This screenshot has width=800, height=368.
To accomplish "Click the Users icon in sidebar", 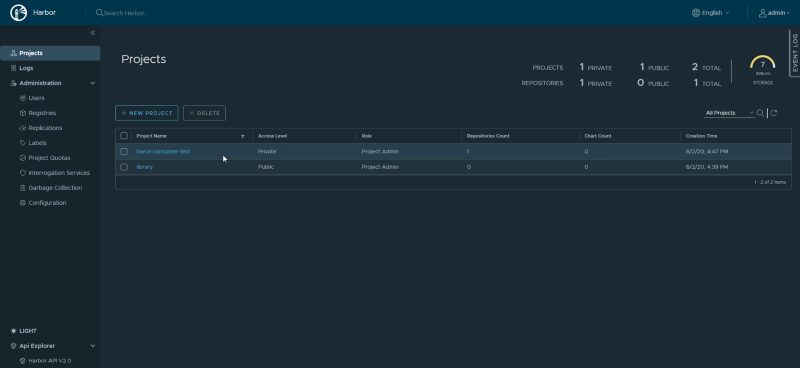I will (x=22, y=98).
